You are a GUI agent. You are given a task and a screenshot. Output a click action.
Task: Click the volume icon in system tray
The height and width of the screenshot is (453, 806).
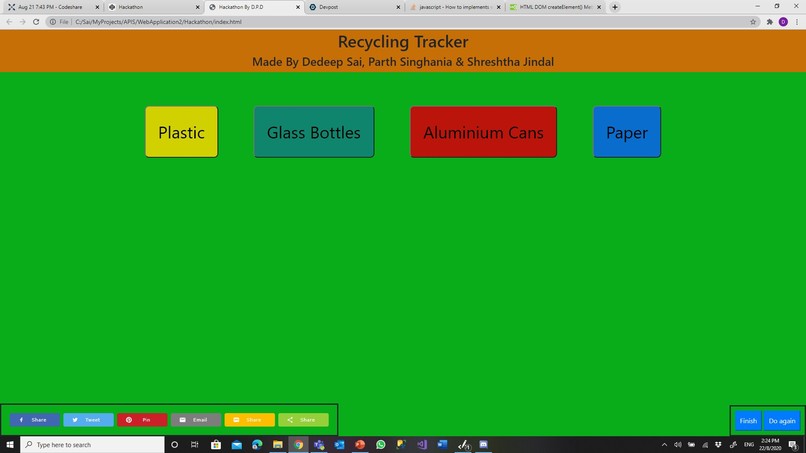point(677,444)
